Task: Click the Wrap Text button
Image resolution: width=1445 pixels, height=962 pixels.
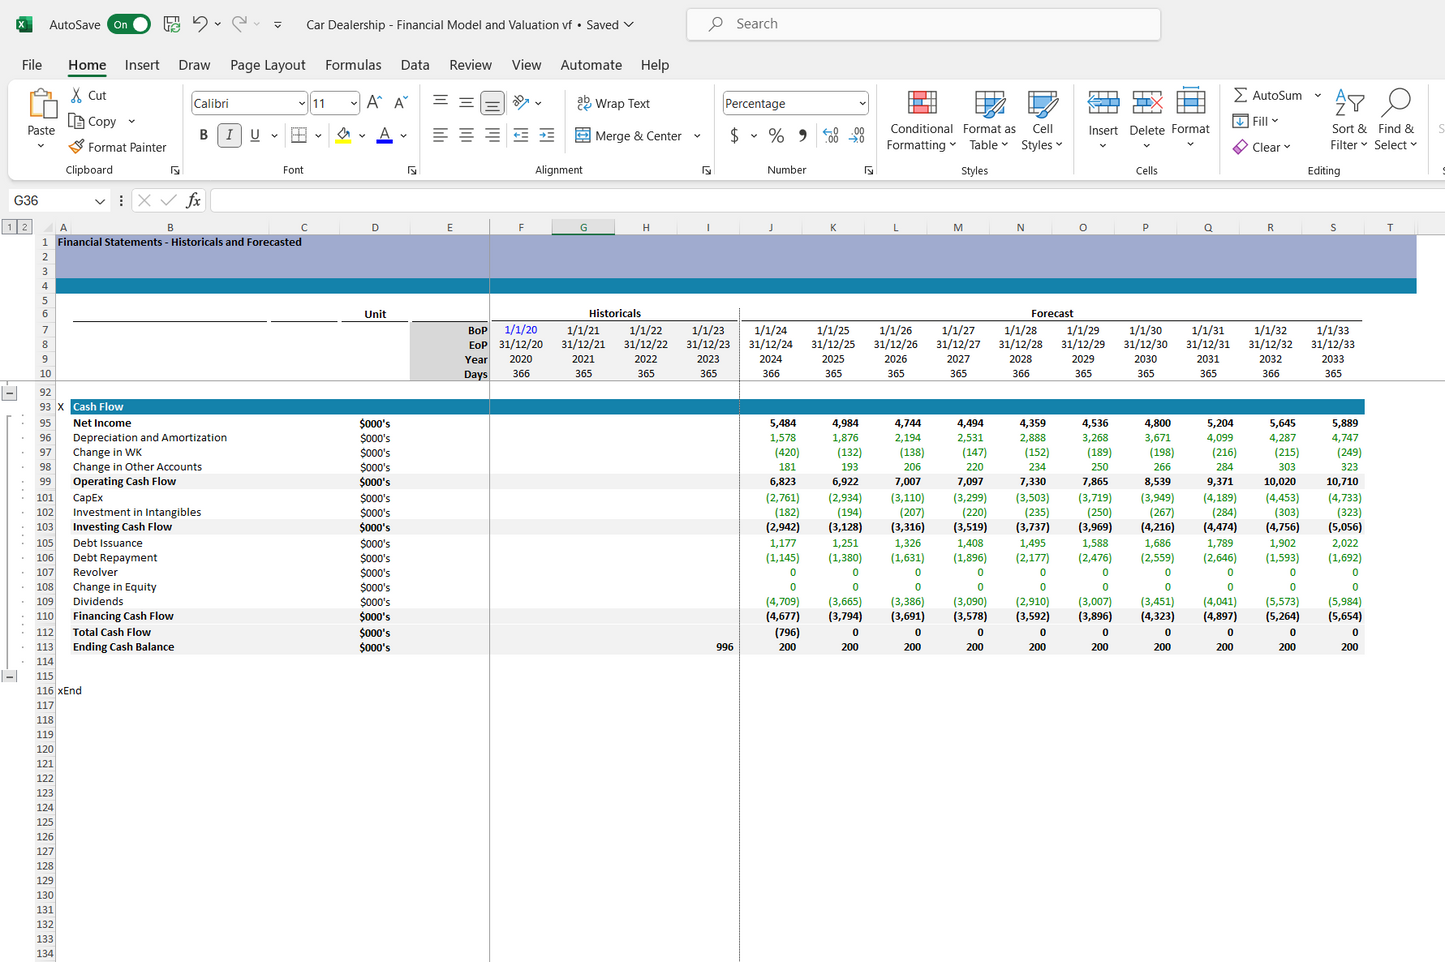Action: [x=613, y=103]
